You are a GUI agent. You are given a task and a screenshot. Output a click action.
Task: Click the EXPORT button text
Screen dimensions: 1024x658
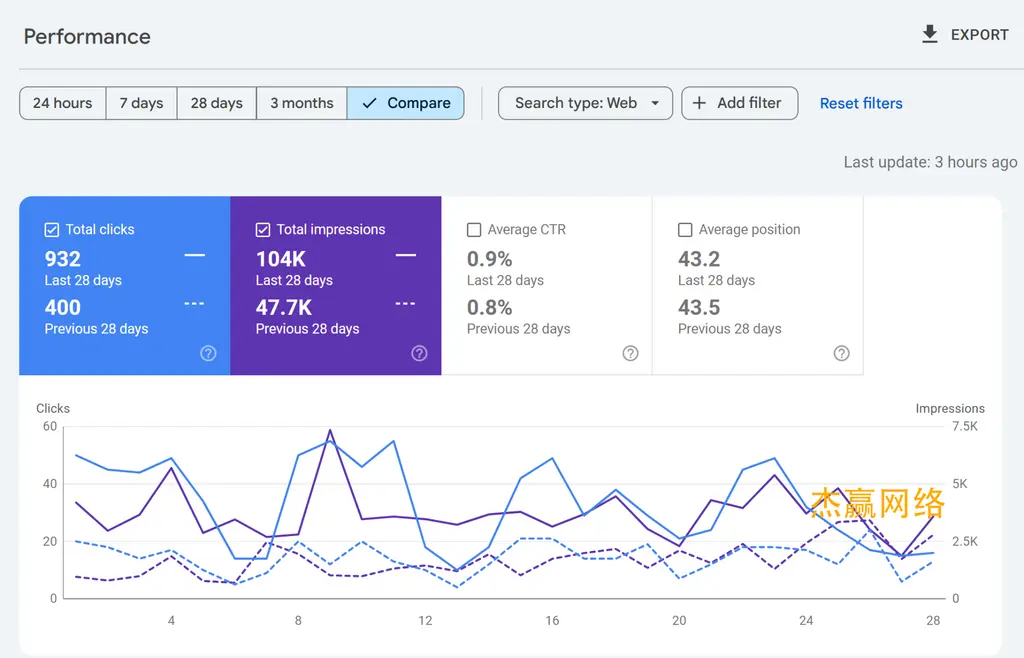pyautogui.click(x=980, y=35)
